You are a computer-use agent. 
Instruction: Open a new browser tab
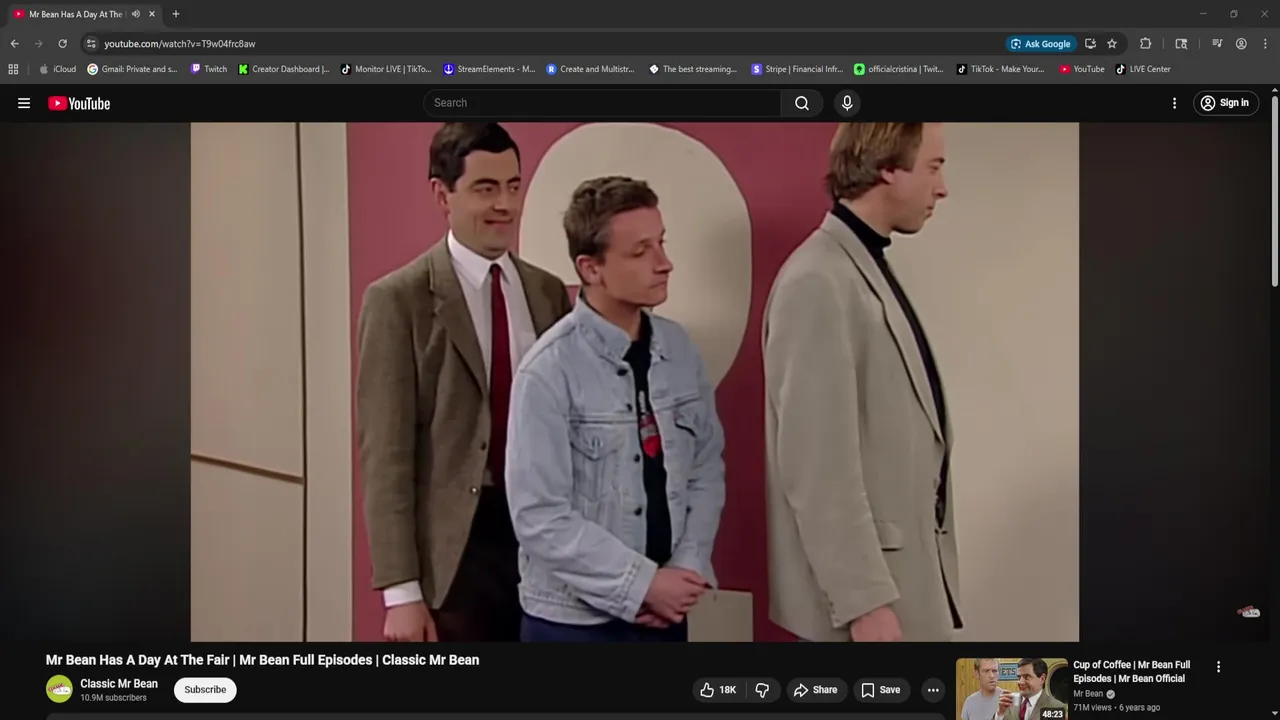click(x=176, y=14)
